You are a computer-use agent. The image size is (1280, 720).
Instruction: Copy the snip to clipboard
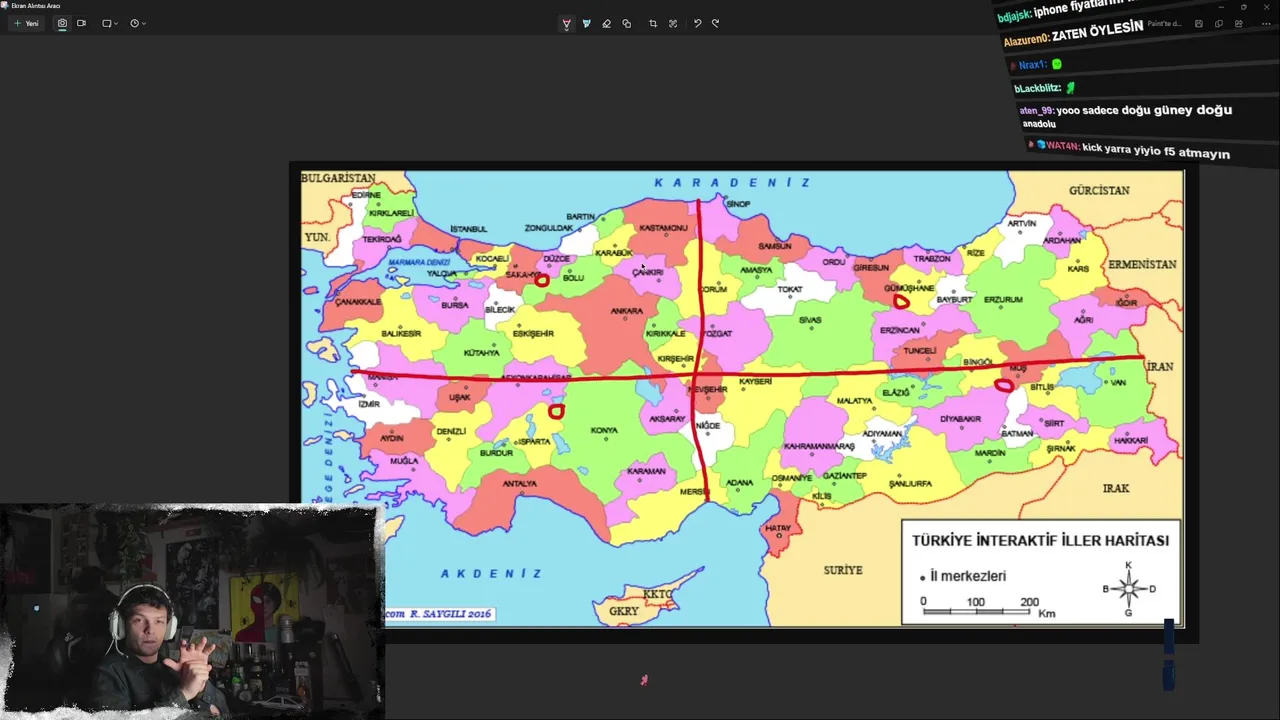click(x=1218, y=23)
